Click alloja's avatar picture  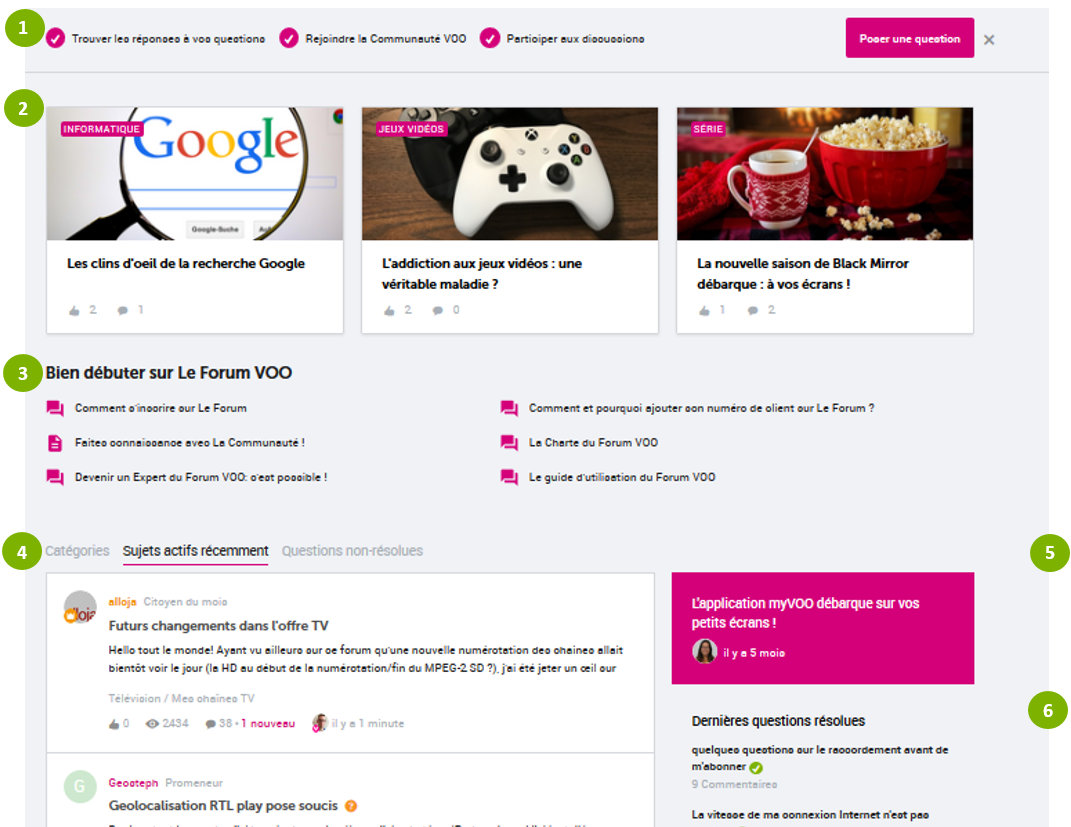click(x=80, y=607)
